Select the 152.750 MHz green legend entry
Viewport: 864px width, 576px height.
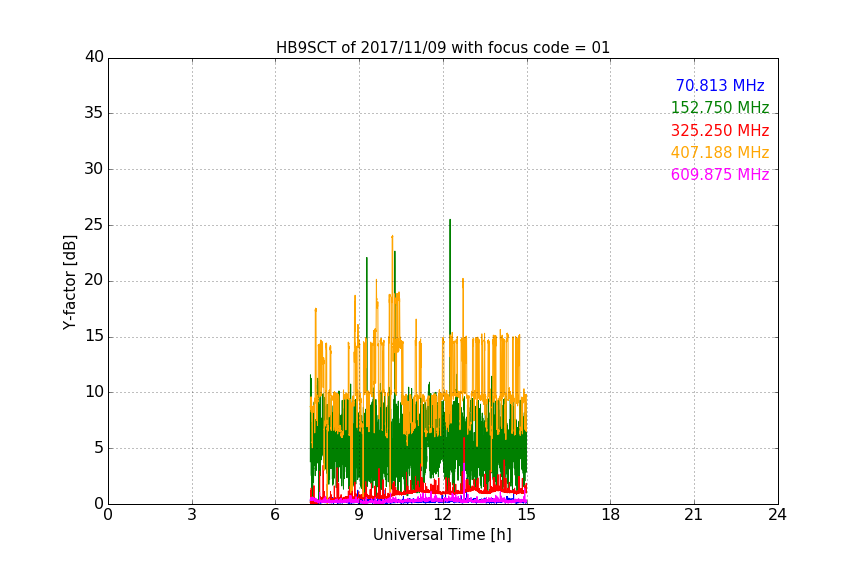[x=719, y=108]
